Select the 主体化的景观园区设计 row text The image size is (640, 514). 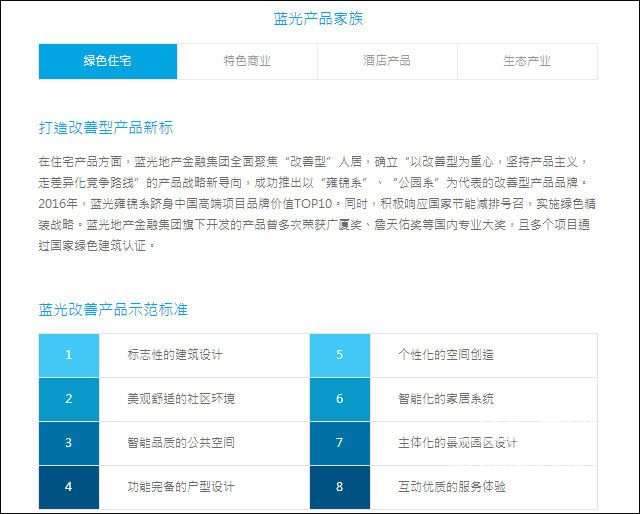pos(458,443)
